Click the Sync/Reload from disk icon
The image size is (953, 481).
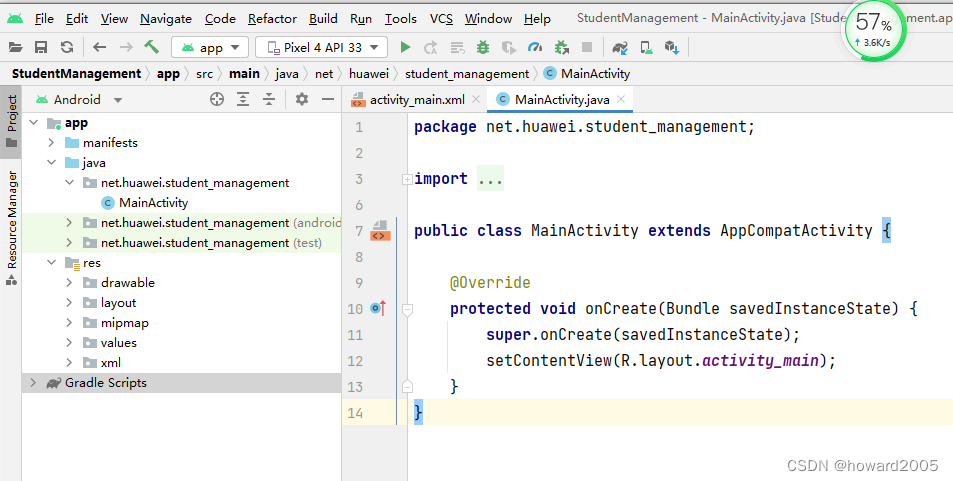[67, 47]
